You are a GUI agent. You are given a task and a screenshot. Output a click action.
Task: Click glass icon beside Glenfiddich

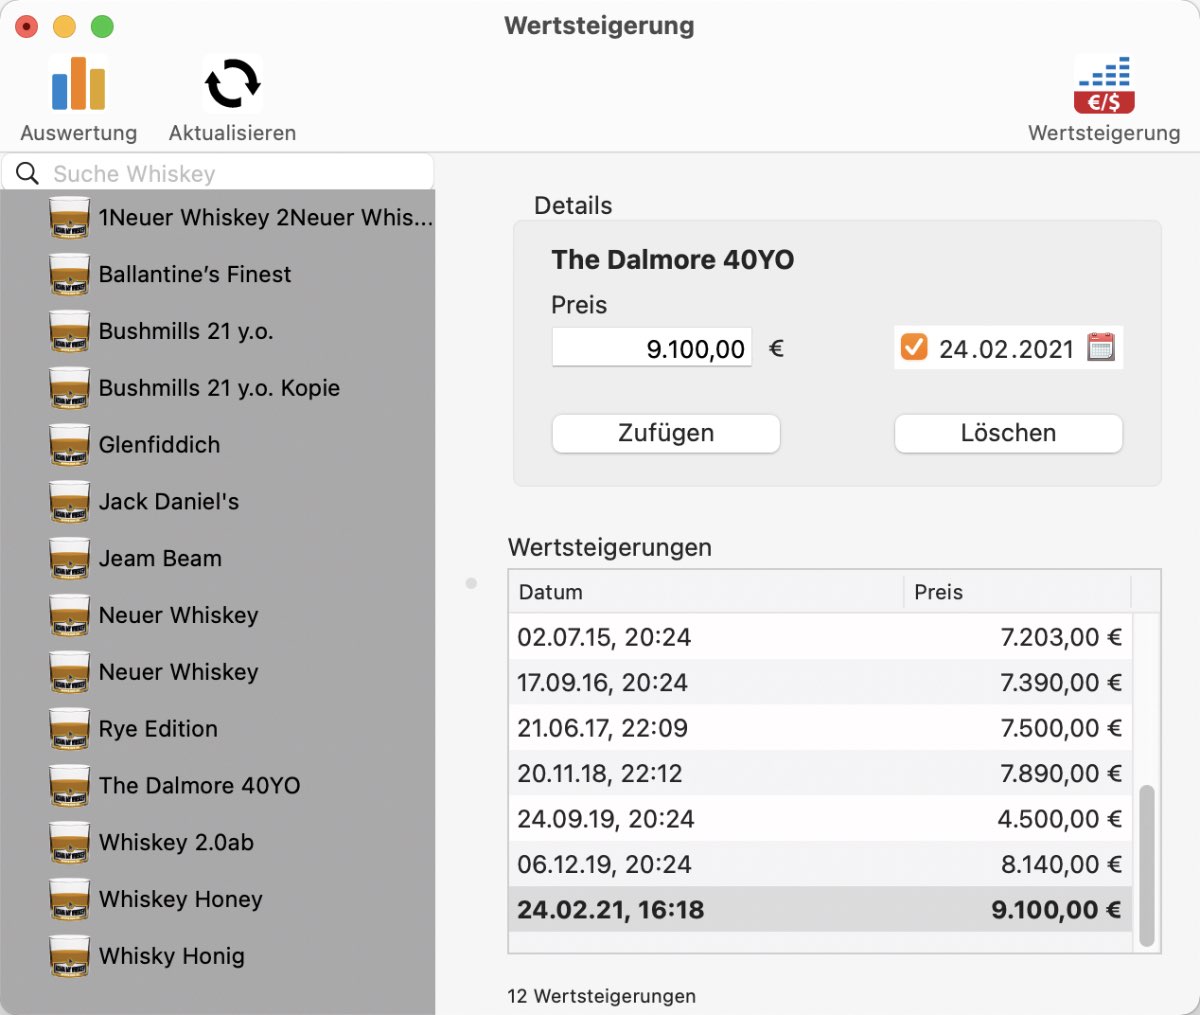click(x=70, y=445)
